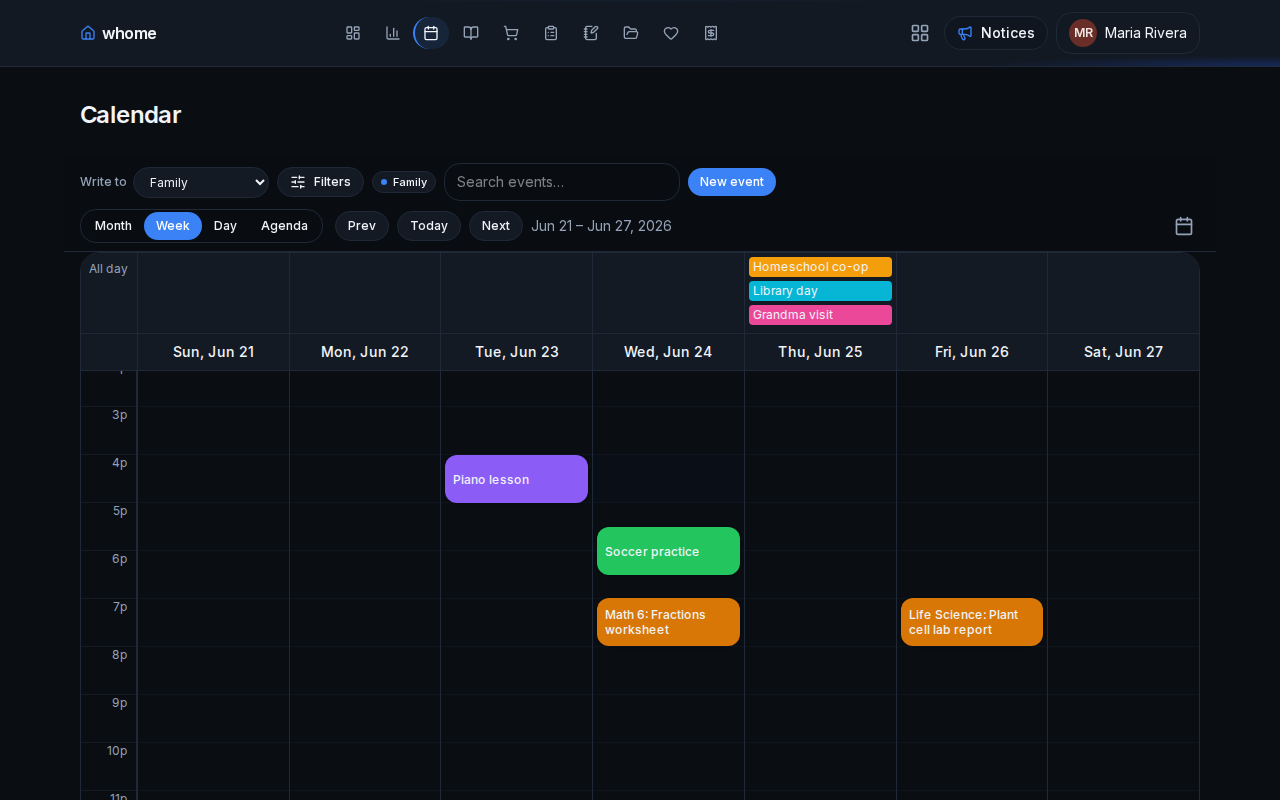Open the Piano lesson event

[x=516, y=479]
